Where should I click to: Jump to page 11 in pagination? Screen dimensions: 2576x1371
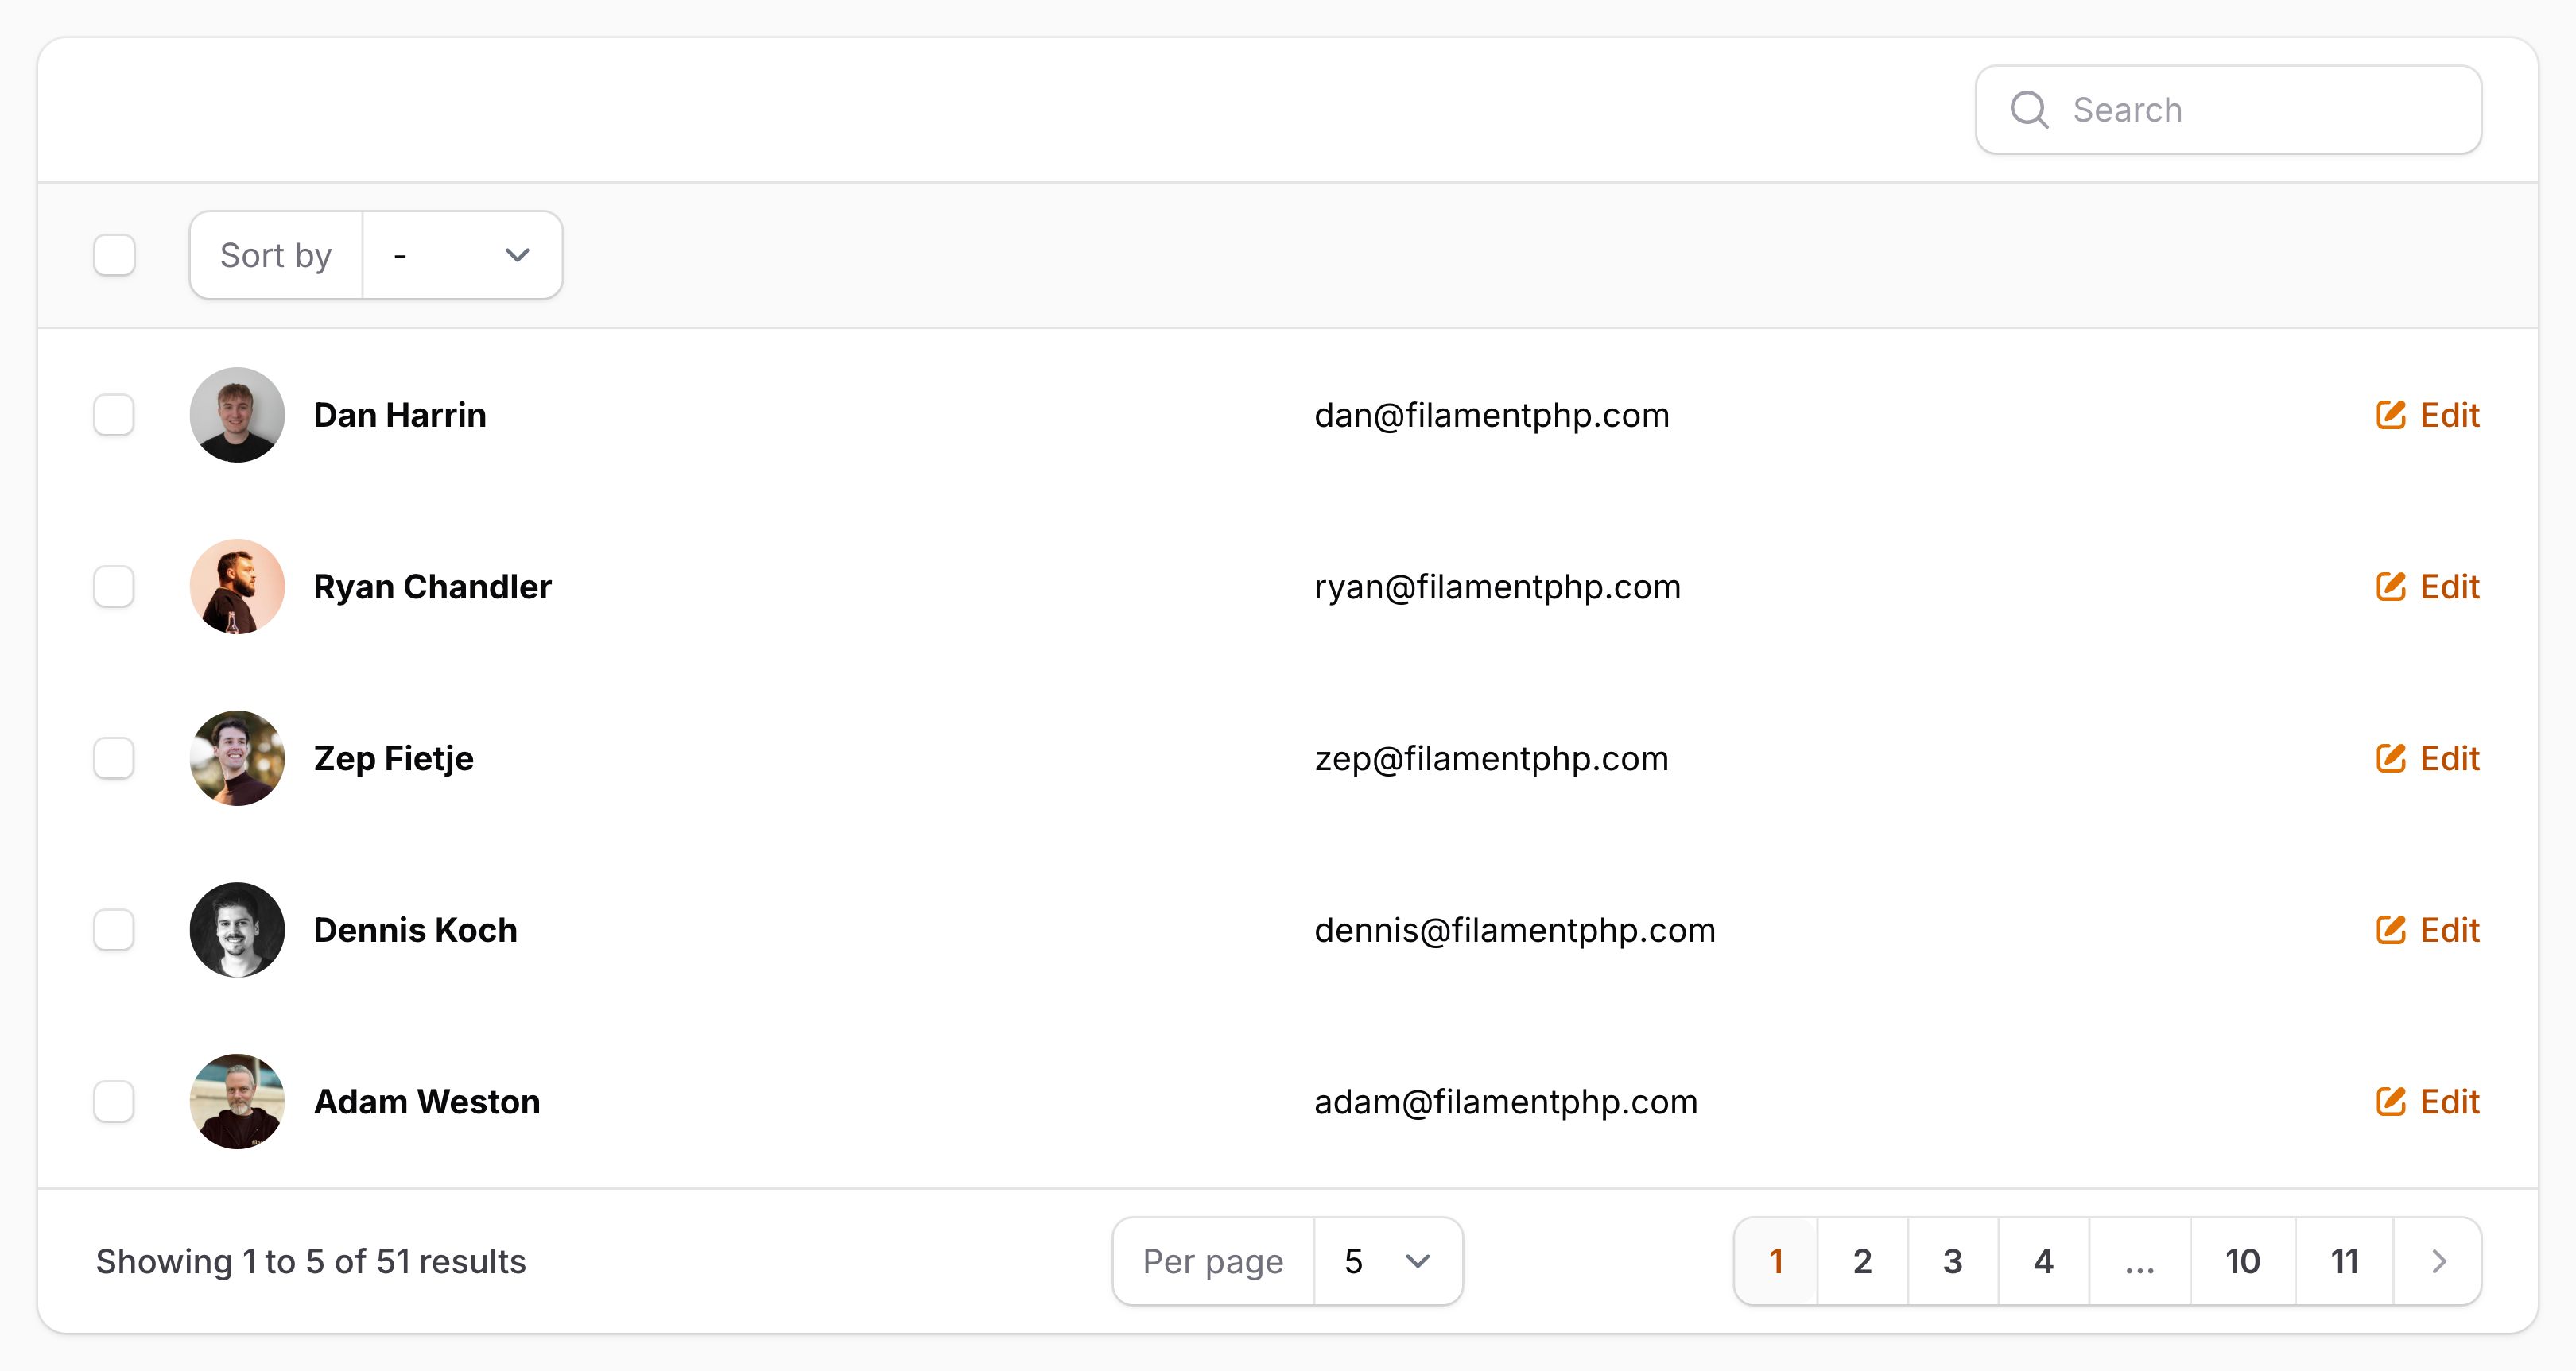(2344, 1261)
